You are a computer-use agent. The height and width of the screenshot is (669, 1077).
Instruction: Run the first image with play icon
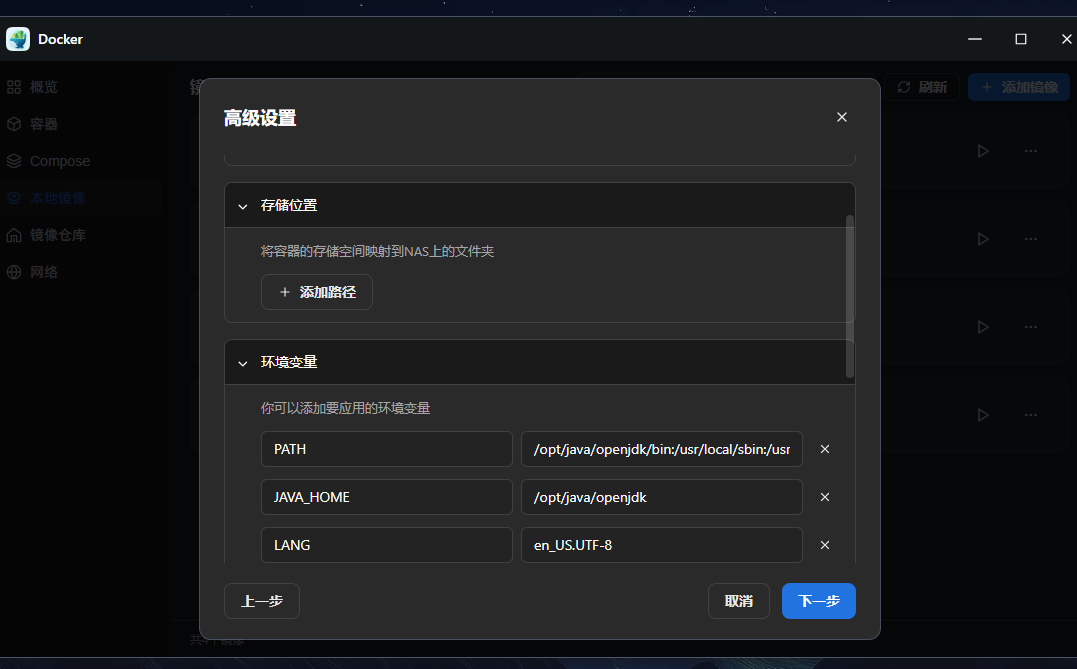pos(983,151)
